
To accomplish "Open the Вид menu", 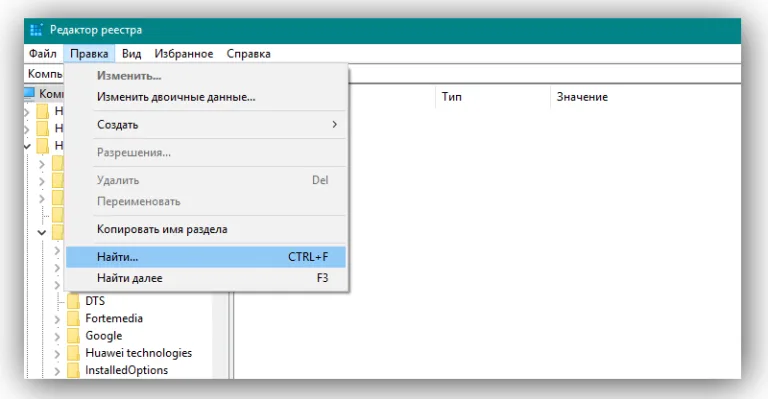I will (131, 54).
